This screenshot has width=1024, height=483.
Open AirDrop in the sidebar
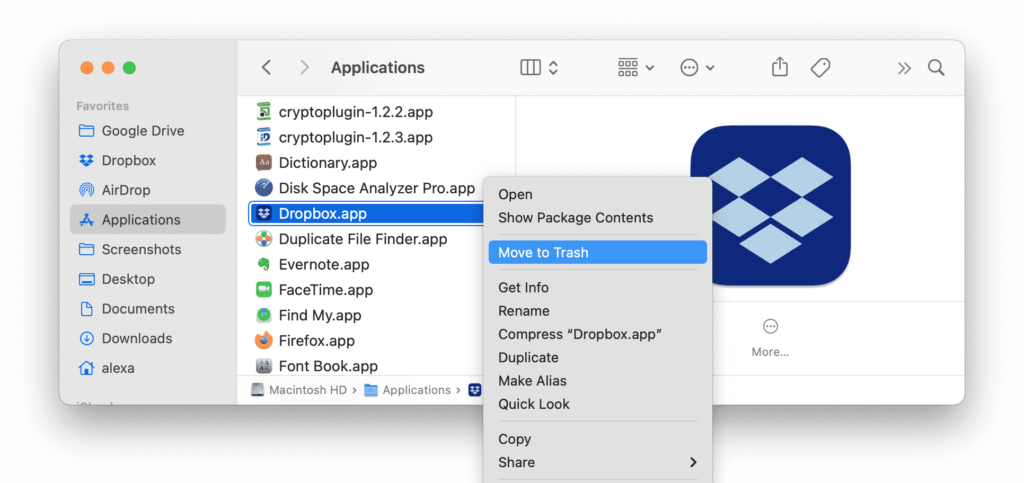(x=128, y=190)
